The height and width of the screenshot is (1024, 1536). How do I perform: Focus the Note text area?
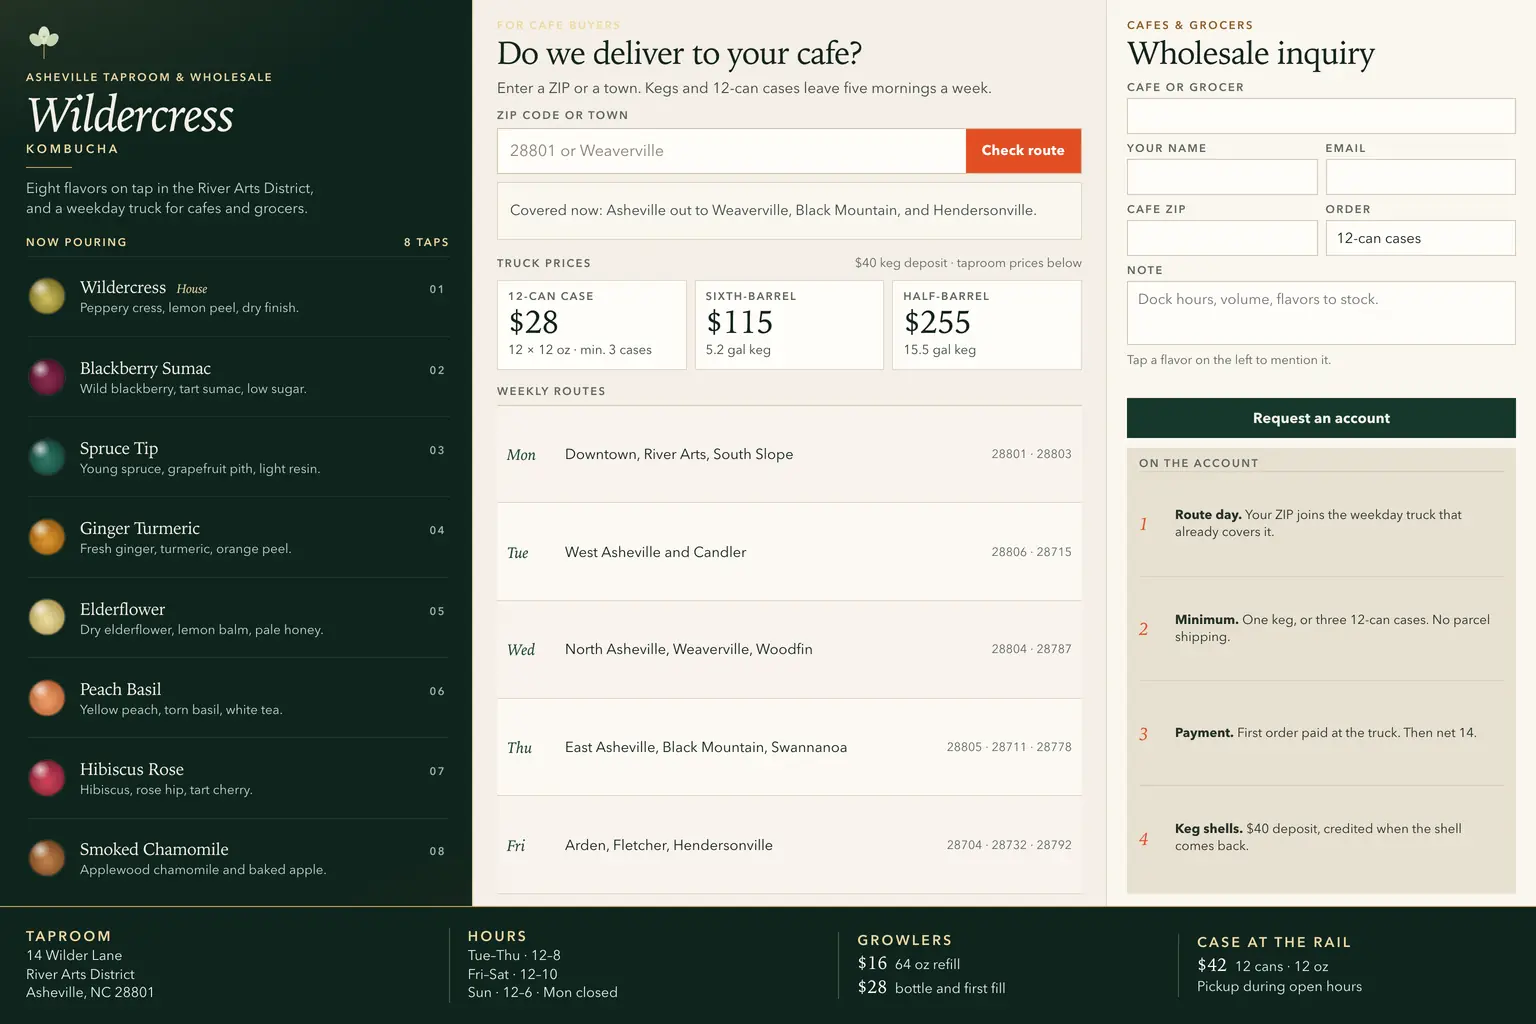[x=1321, y=313]
